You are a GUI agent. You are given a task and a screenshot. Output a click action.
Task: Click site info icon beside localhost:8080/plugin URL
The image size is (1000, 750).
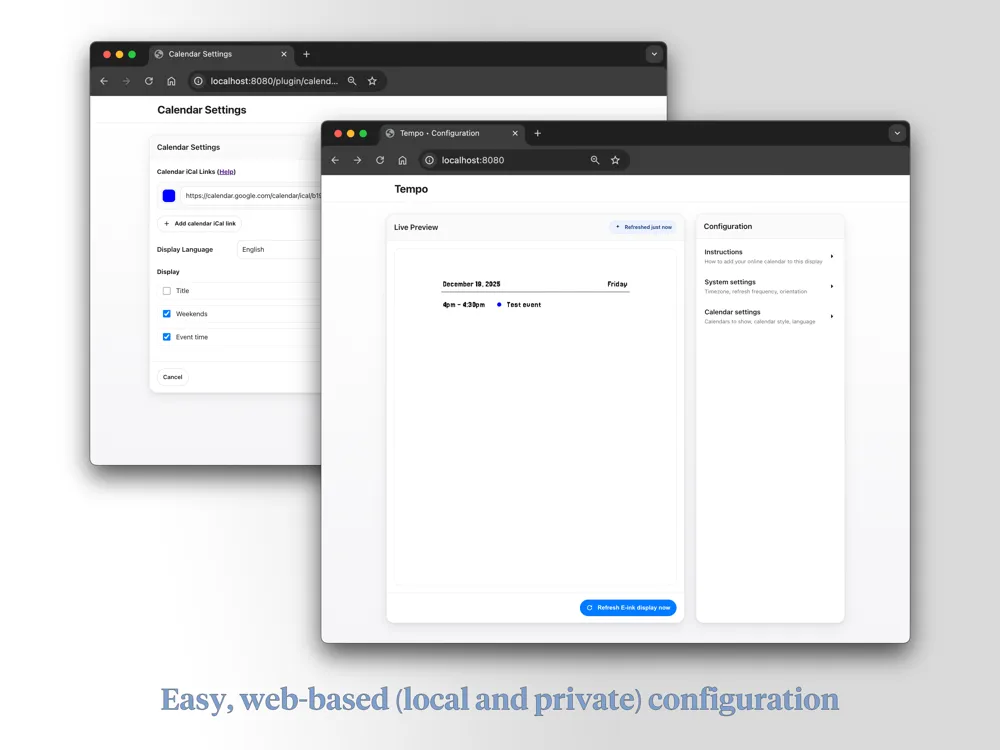coord(198,81)
